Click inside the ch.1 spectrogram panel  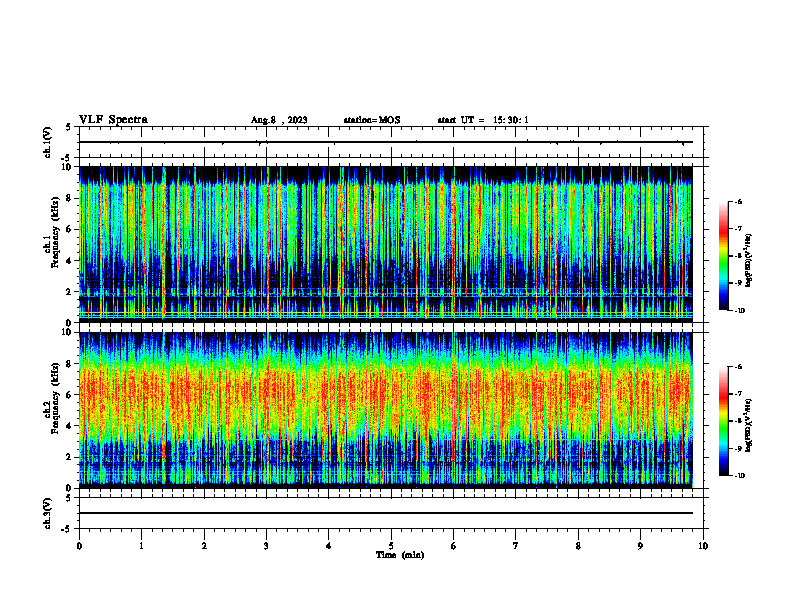click(386, 244)
